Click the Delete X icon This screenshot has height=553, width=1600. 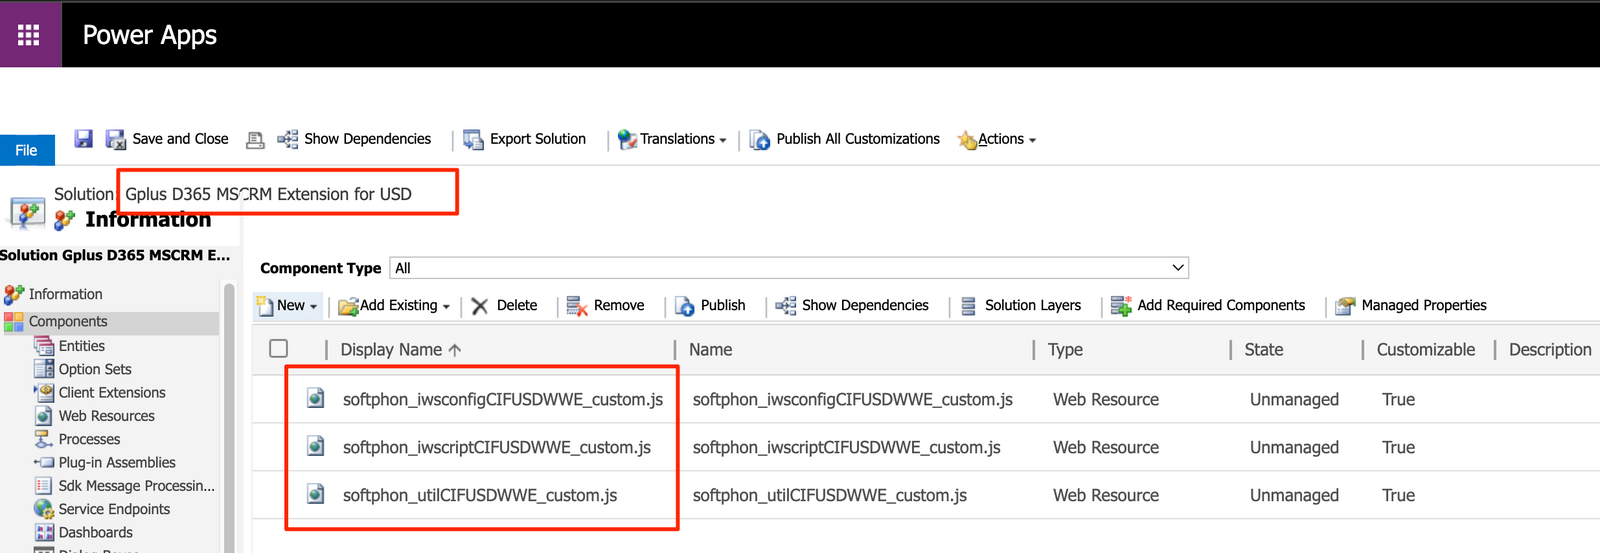[480, 306]
